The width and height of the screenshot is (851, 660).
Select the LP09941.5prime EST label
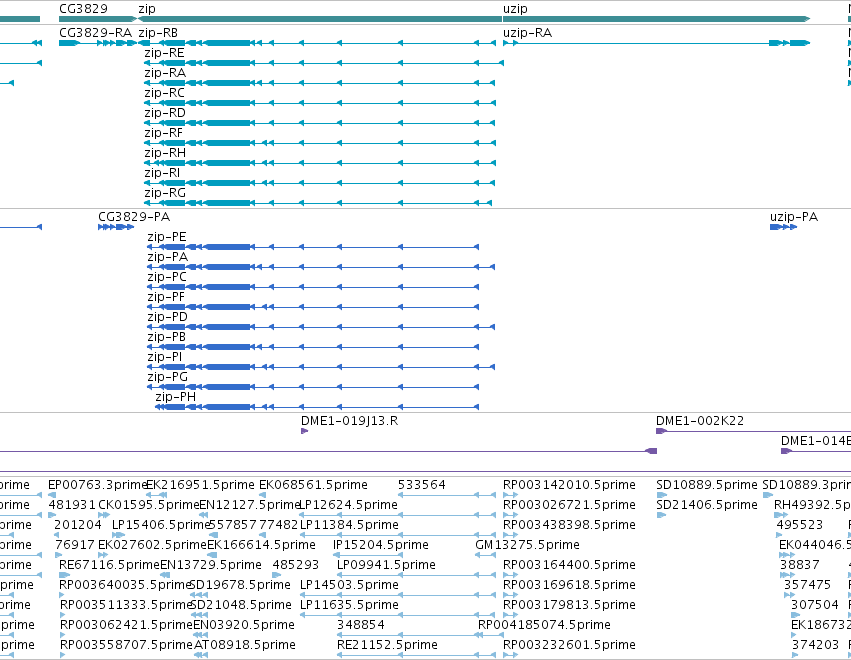(386, 565)
